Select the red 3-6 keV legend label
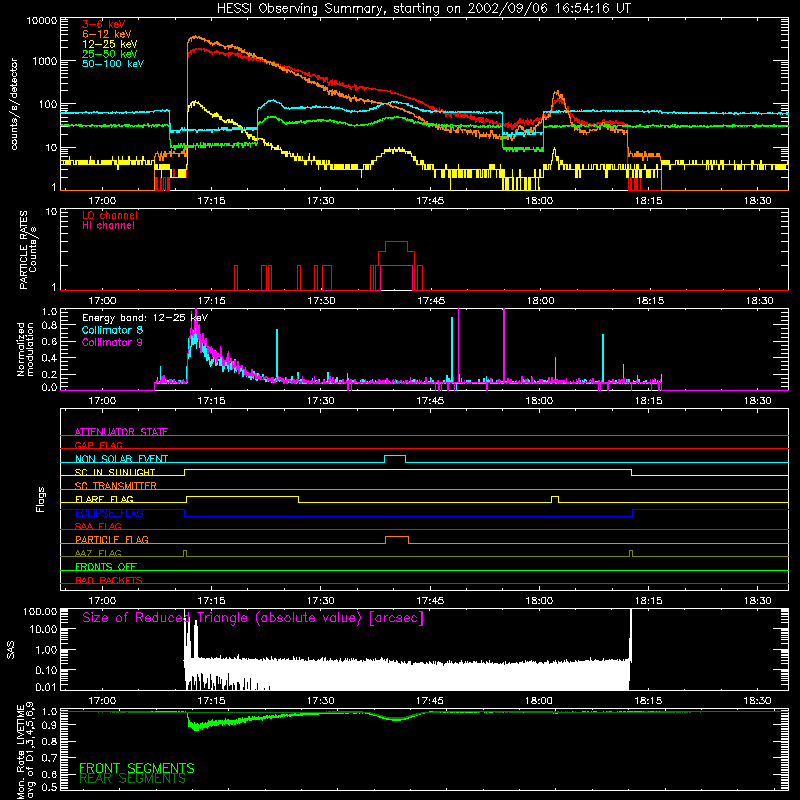The width and height of the screenshot is (800, 800). (x=104, y=24)
